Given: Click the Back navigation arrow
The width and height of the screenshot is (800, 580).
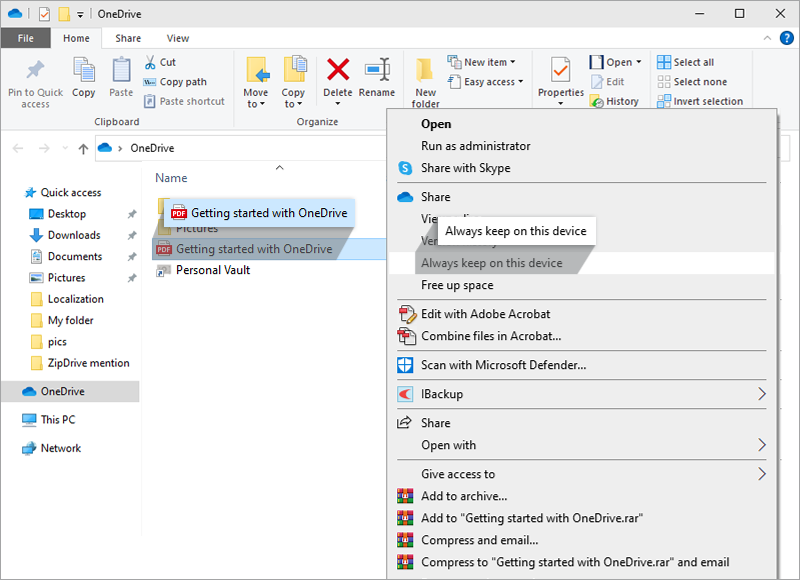Looking at the screenshot, I should (x=18, y=148).
